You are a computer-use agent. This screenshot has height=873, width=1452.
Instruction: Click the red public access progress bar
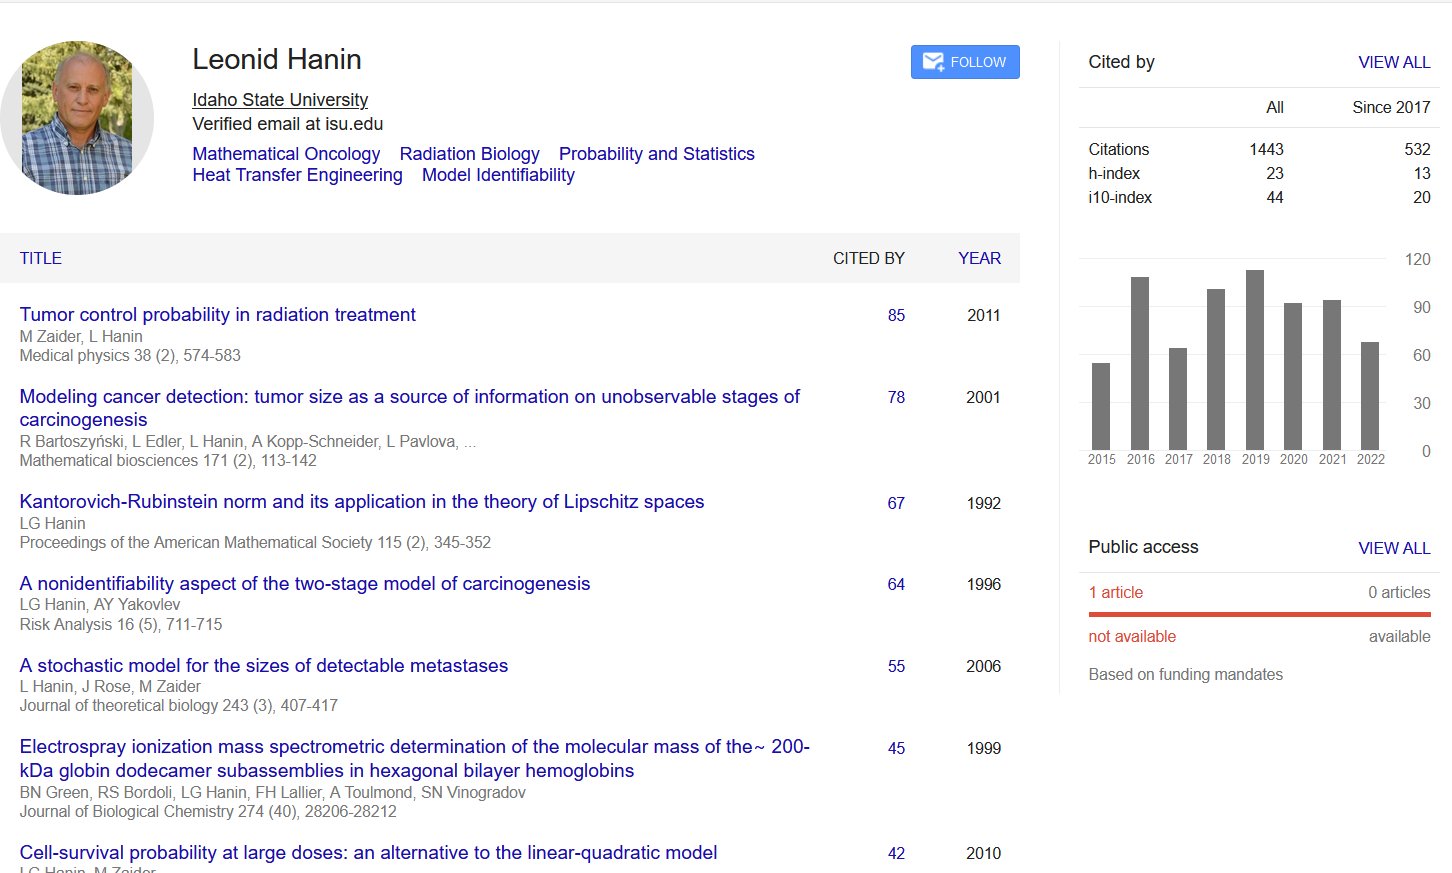pos(1260,614)
